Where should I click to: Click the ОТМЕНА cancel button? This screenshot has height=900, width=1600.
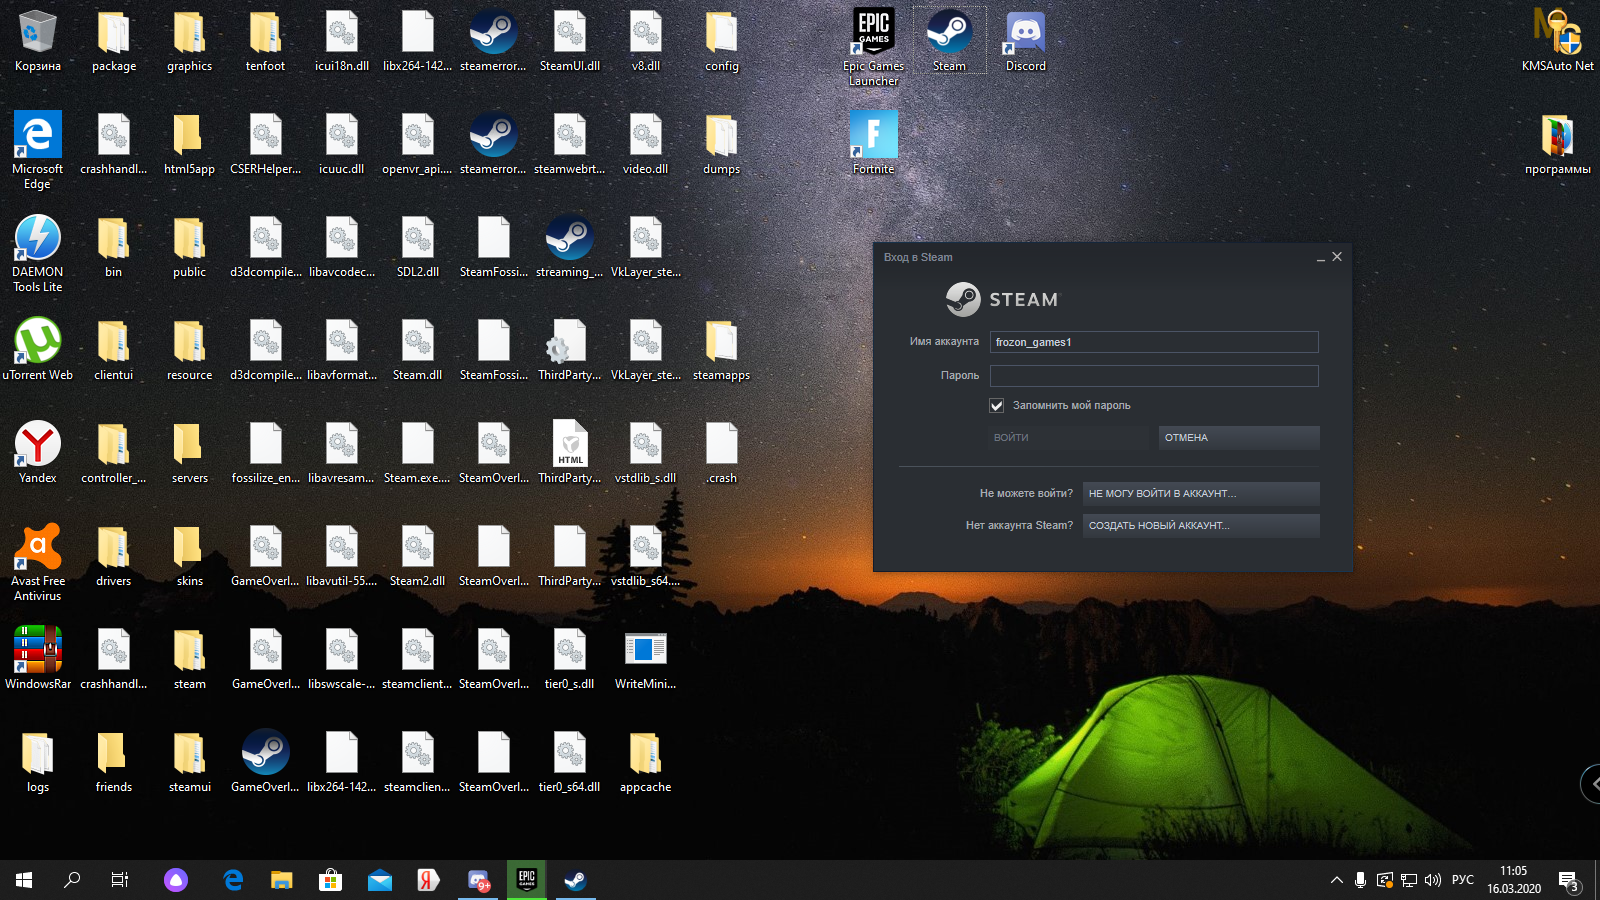coord(1239,438)
